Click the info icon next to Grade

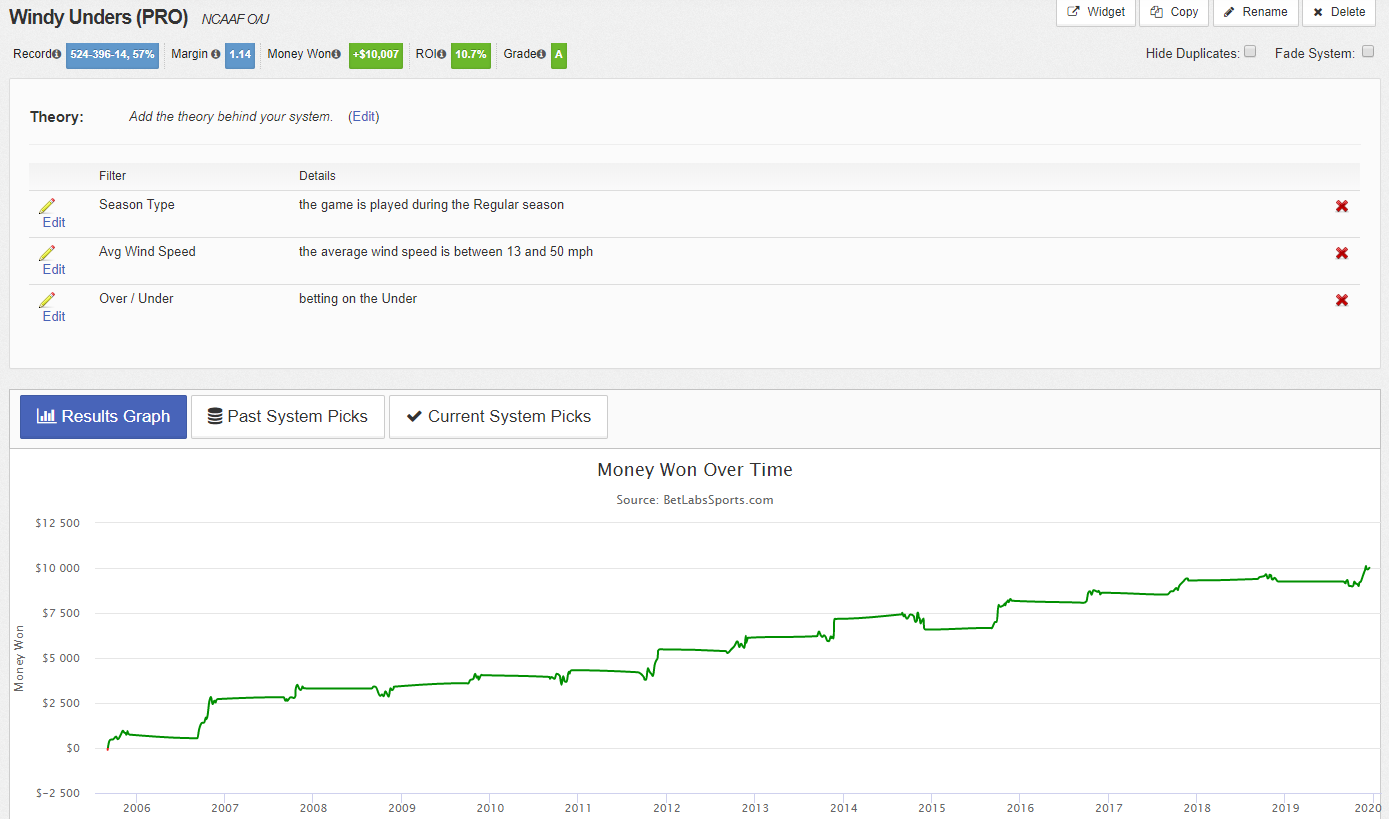542,54
